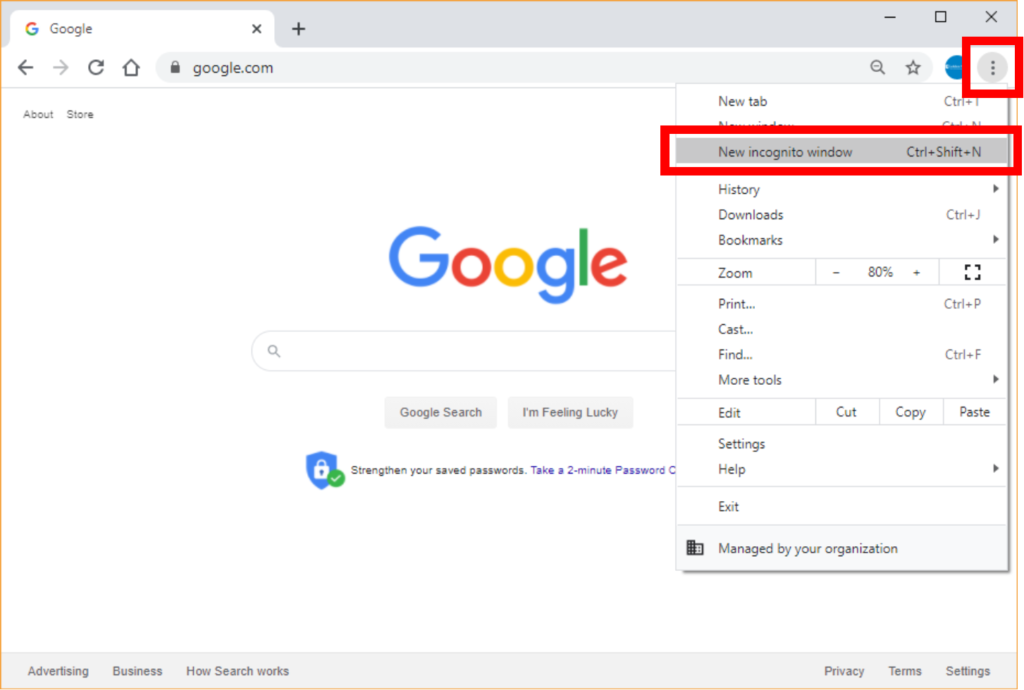Select Print... in the Chrome menu
Image resolution: width=1024 pixels, height=690 pixels.
tap(842, 304)
